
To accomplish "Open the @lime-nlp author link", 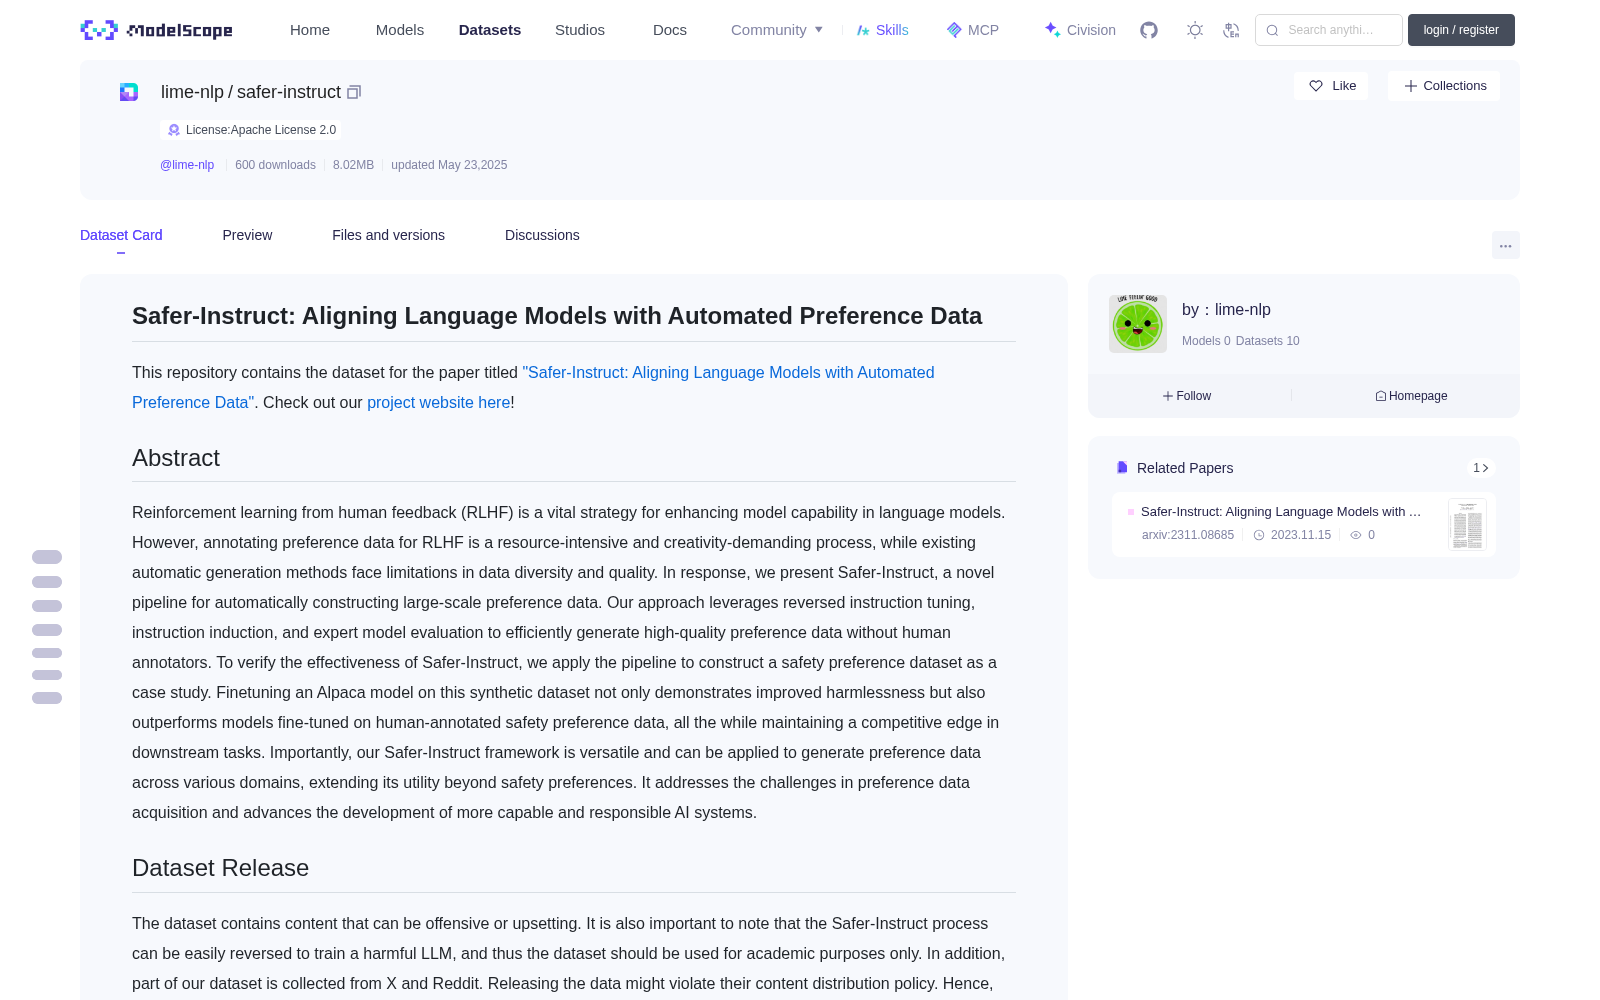I will (x=187, y=165).
